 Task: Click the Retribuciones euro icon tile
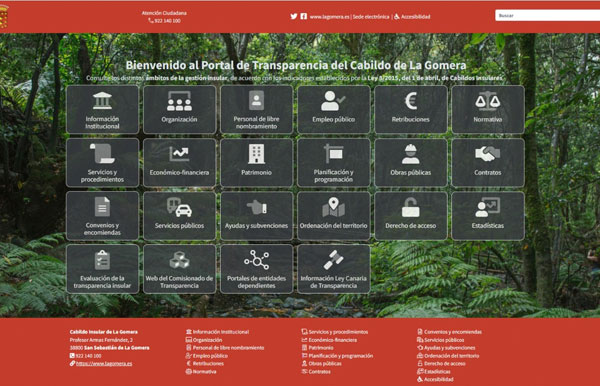click(411, 109)
